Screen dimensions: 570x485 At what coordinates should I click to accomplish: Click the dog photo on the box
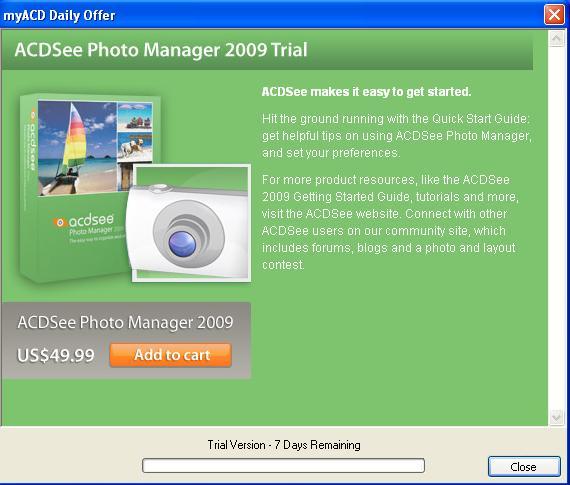point(135,148)
